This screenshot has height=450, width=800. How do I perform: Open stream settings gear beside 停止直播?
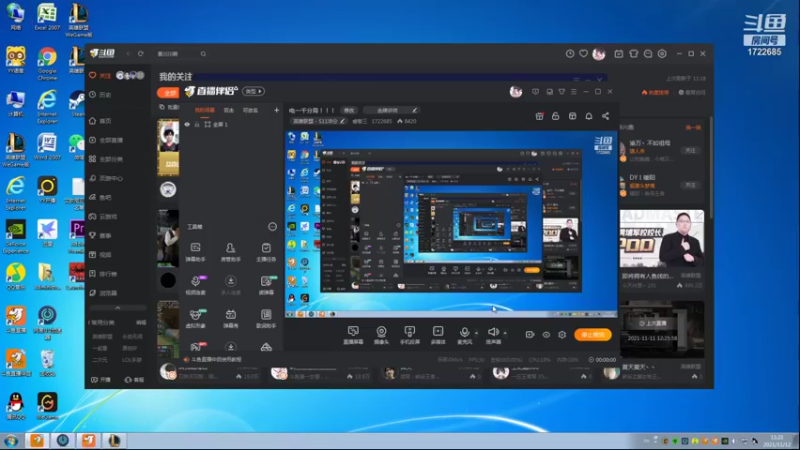tap(562, 335)
